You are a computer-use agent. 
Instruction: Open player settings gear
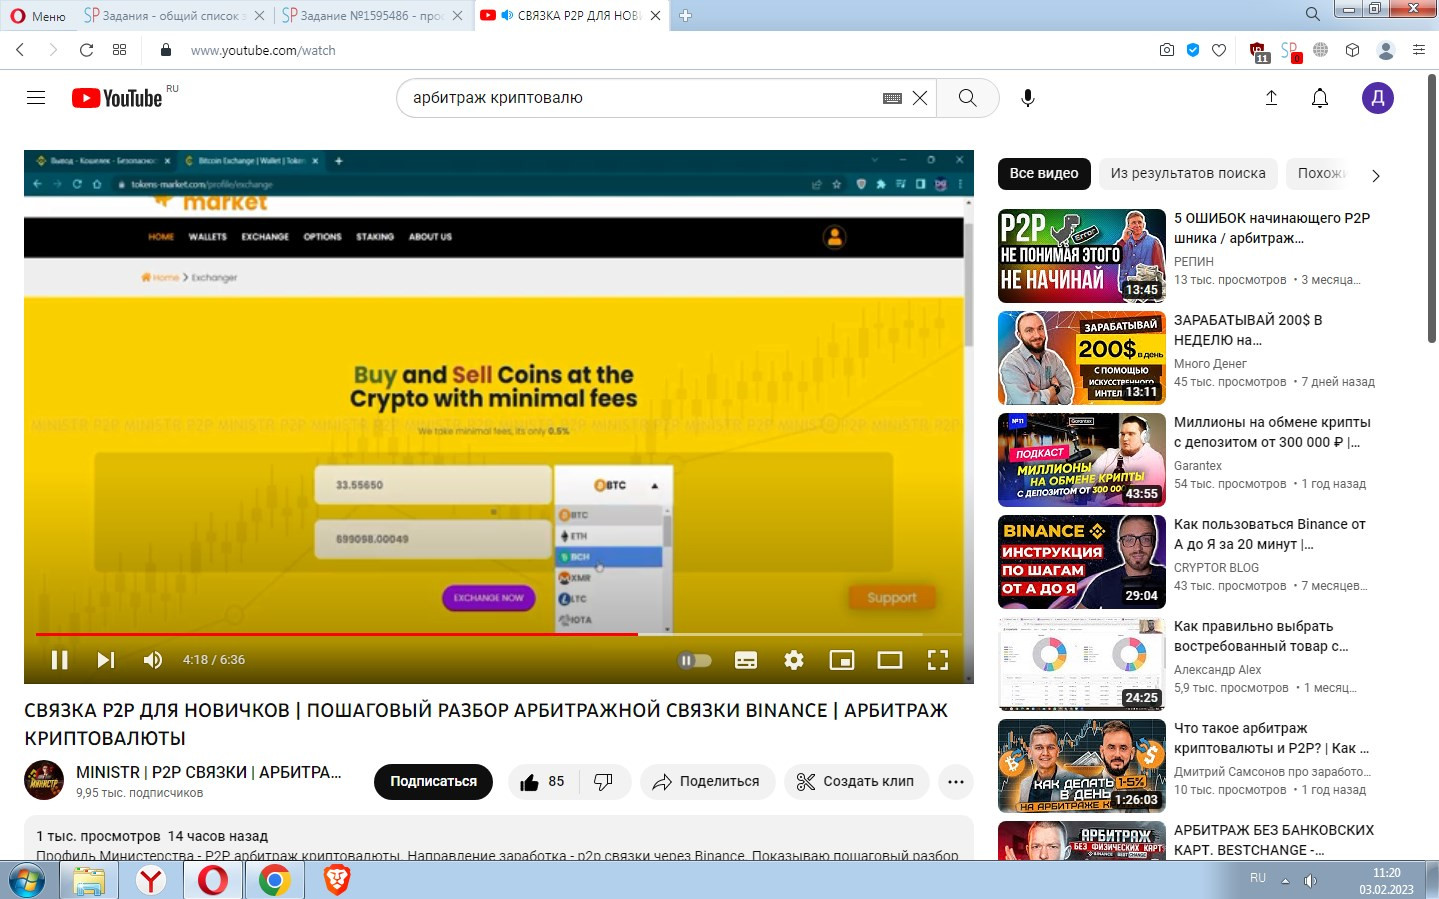pyautogui.click(x=794, y=660)
